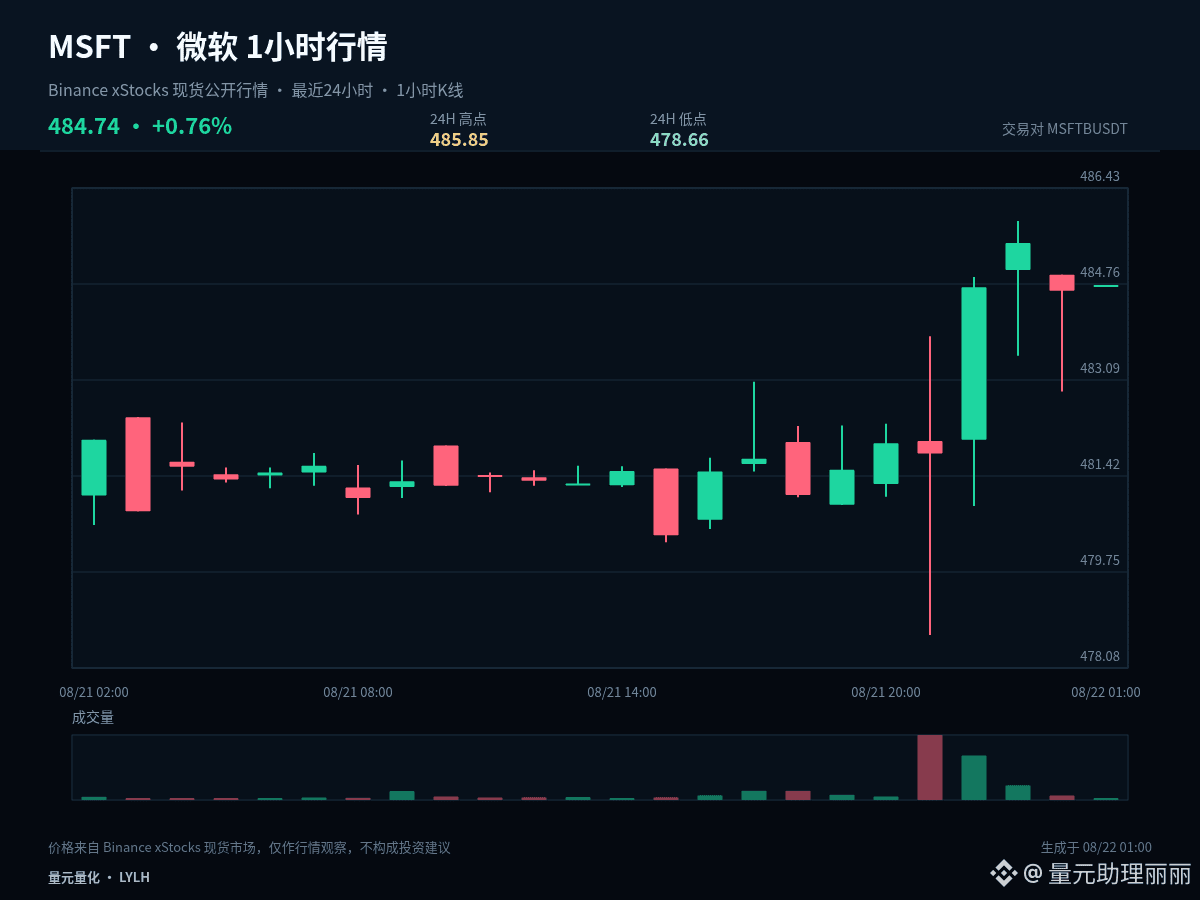Click the red candle body at 08/21 10:00
1200x900 pixels.
446,465
